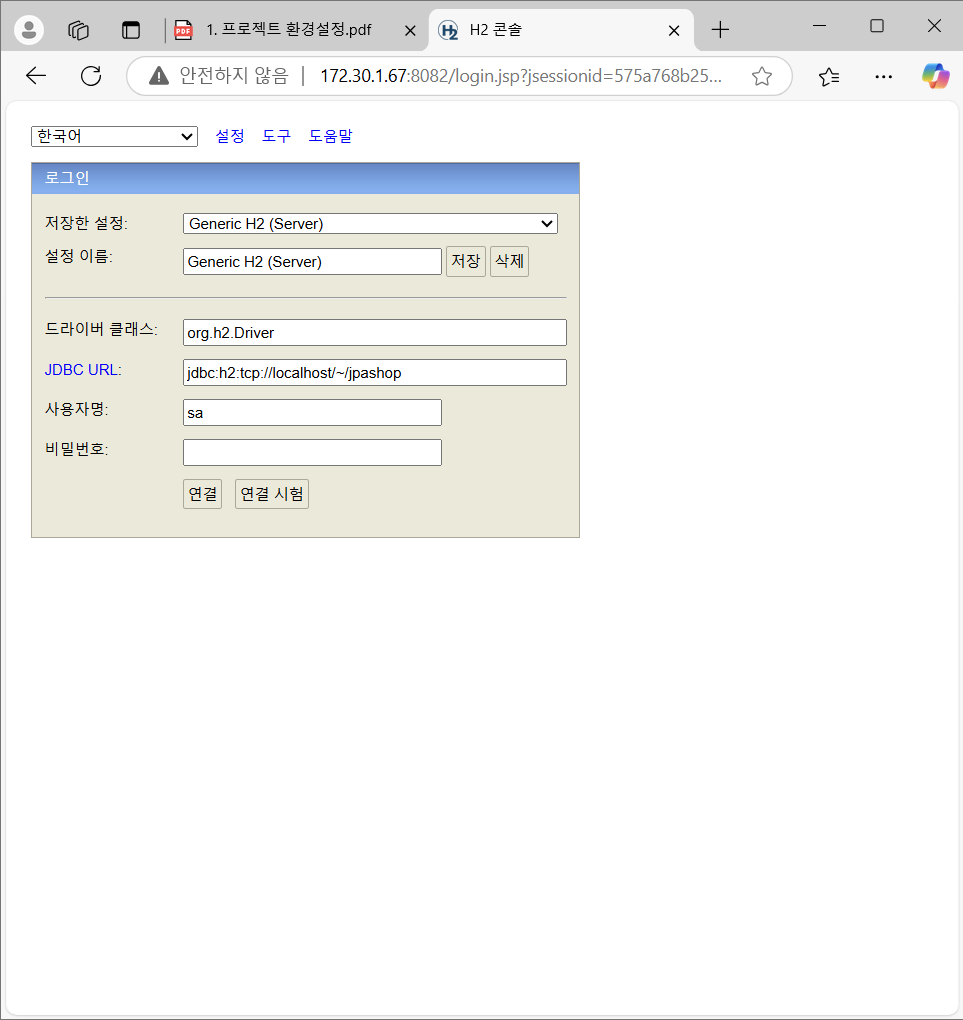Image resolution: width=963 pixels, height=1020 pixels.
Task: Toggle the vertical tabs icon
Action: tap(131, 30)
